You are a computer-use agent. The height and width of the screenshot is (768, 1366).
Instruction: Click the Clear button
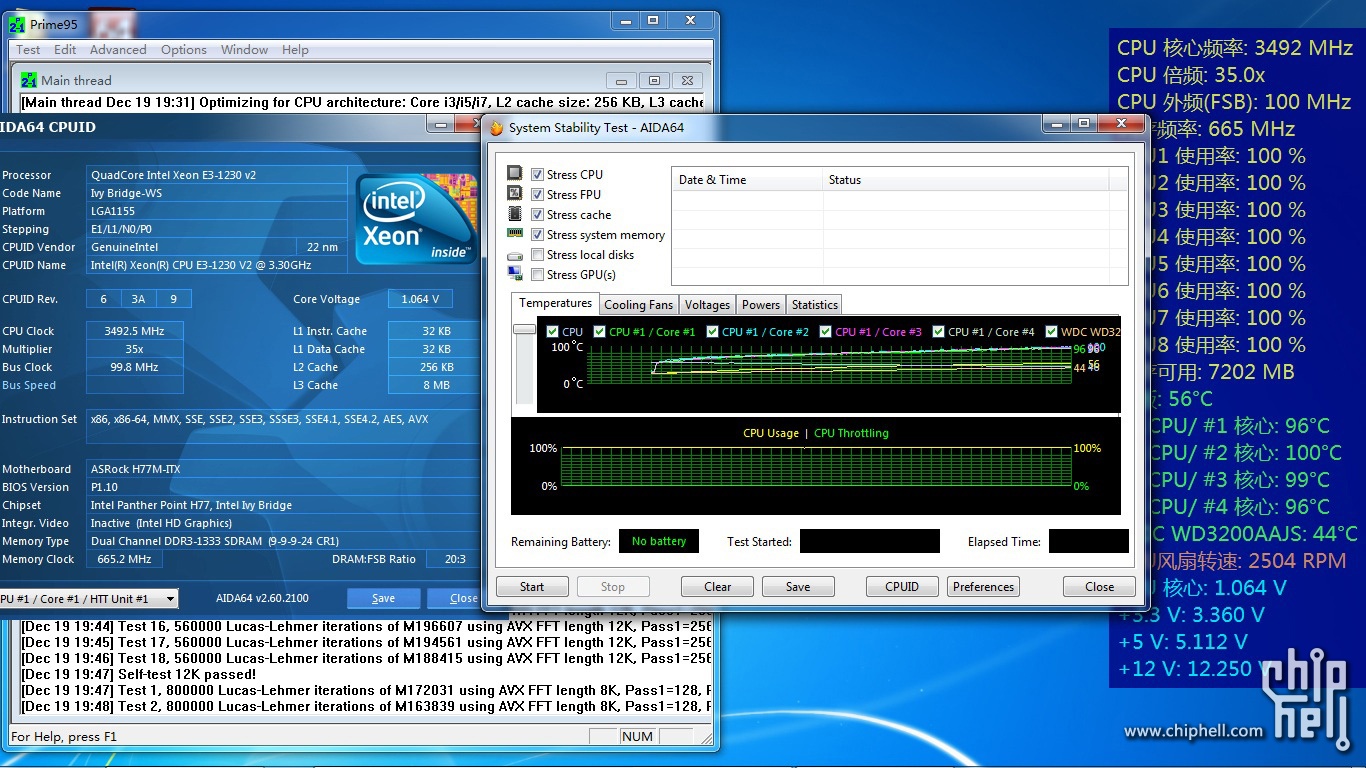(717, 587)
